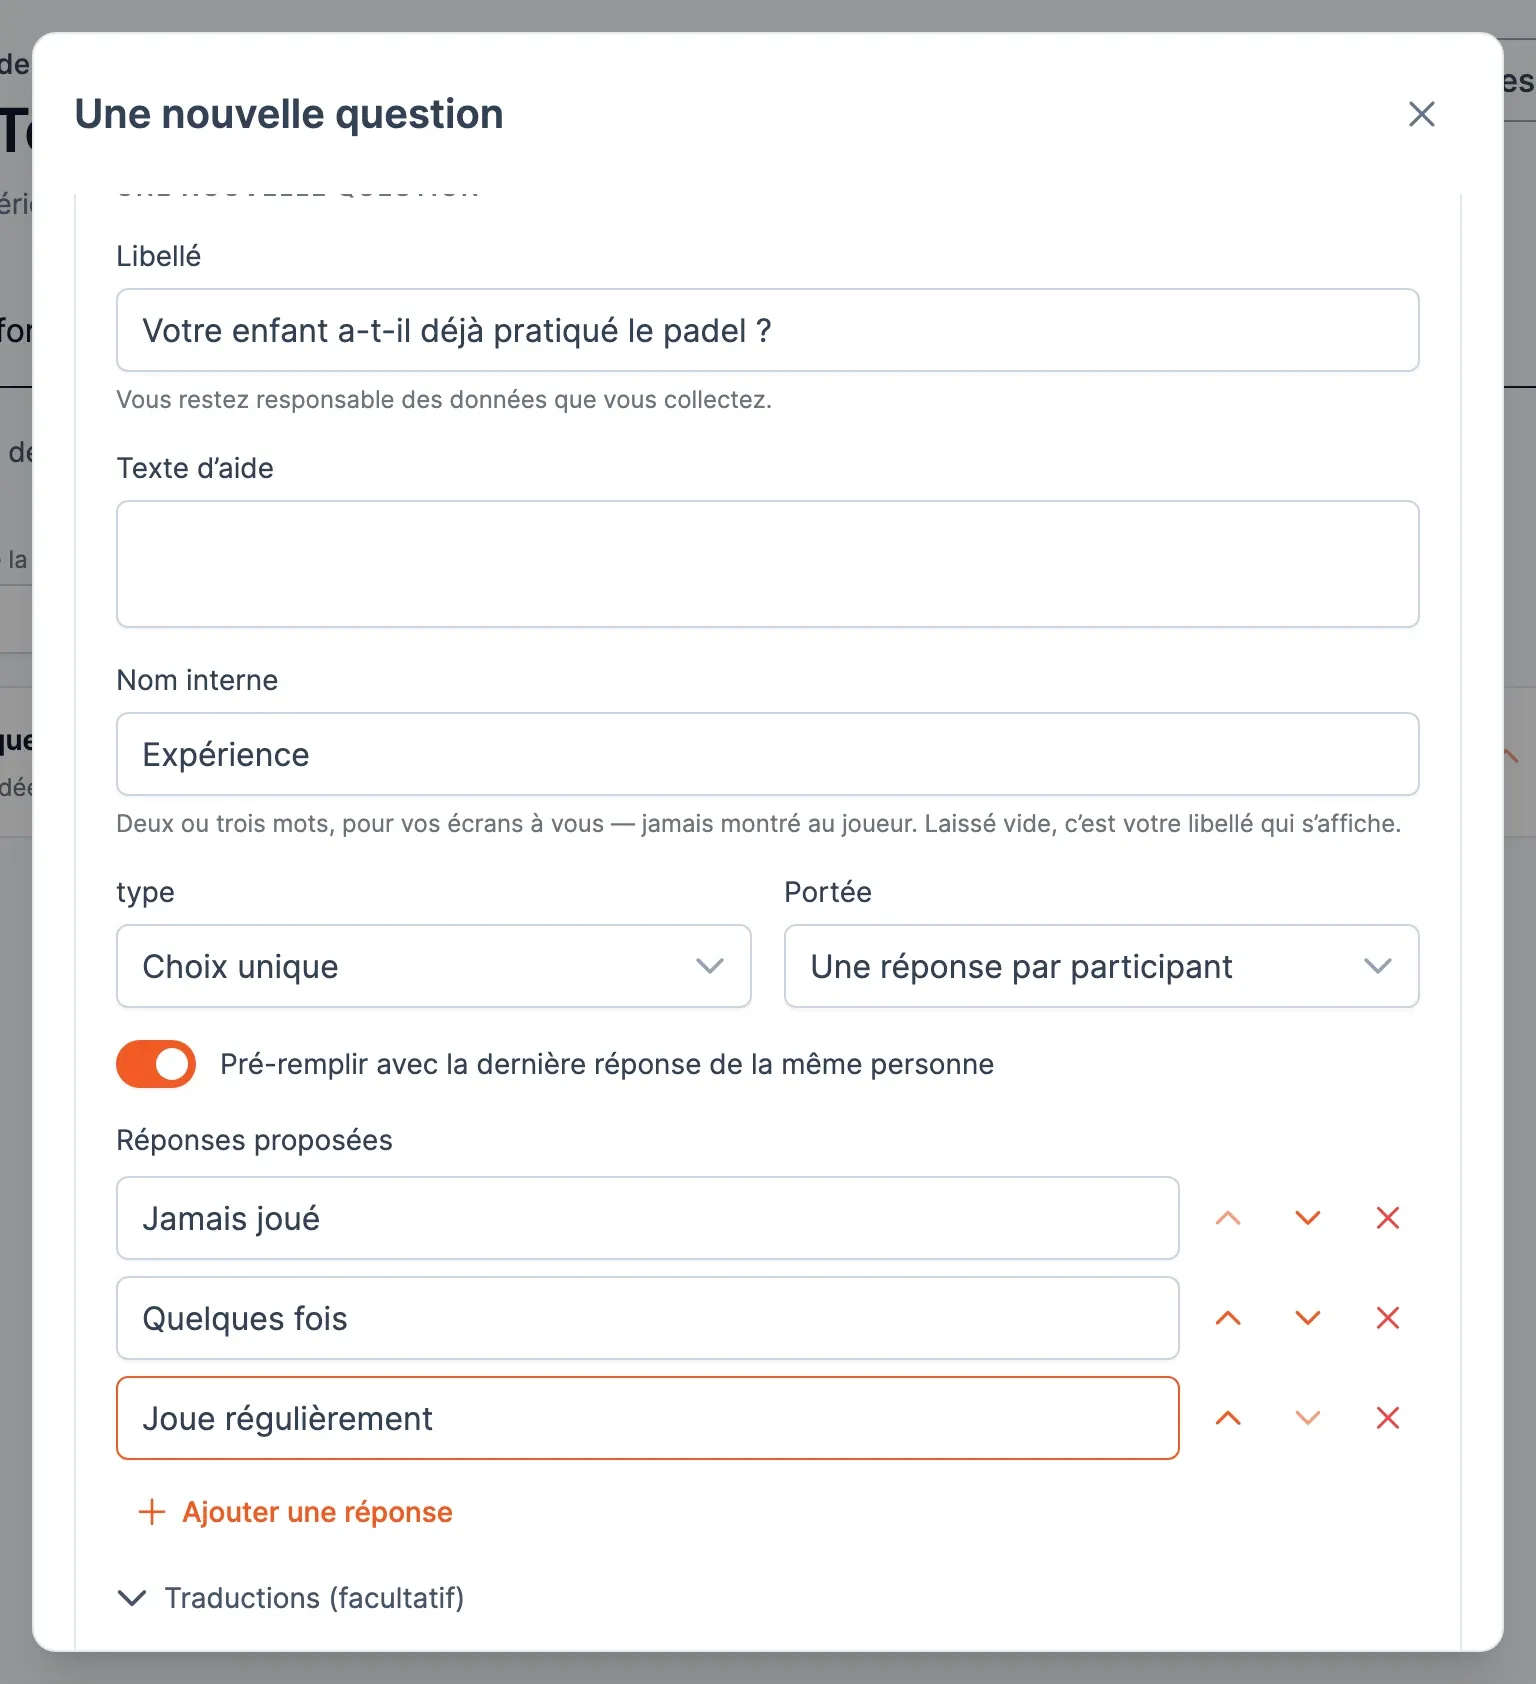Click up arrow beside 'Jamais joué'
This screenshot has height=1684, width=1536.
point(1228,1218)
